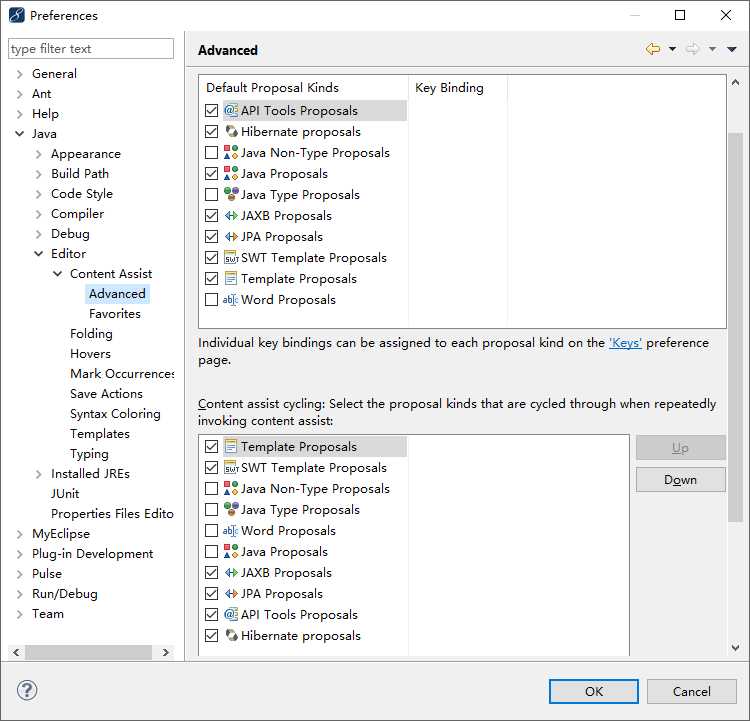Click the Key Binding column header

[458, 88]
